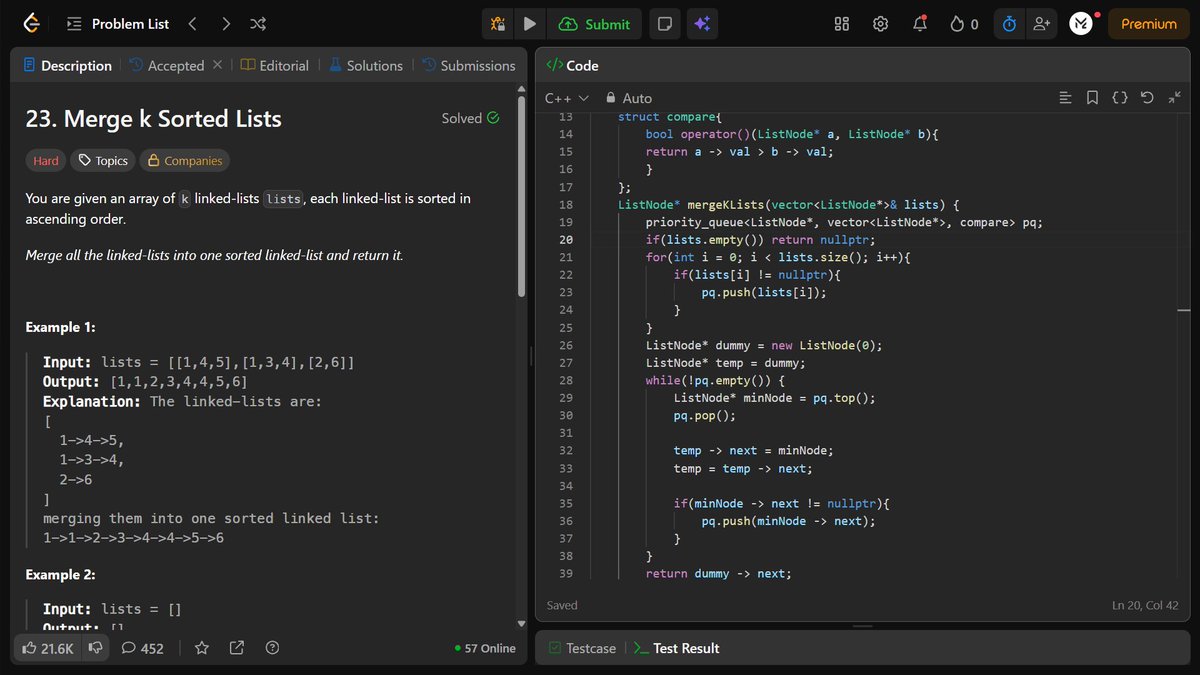
Task: Run the code with the play button
Action: (x=530, y=24)
